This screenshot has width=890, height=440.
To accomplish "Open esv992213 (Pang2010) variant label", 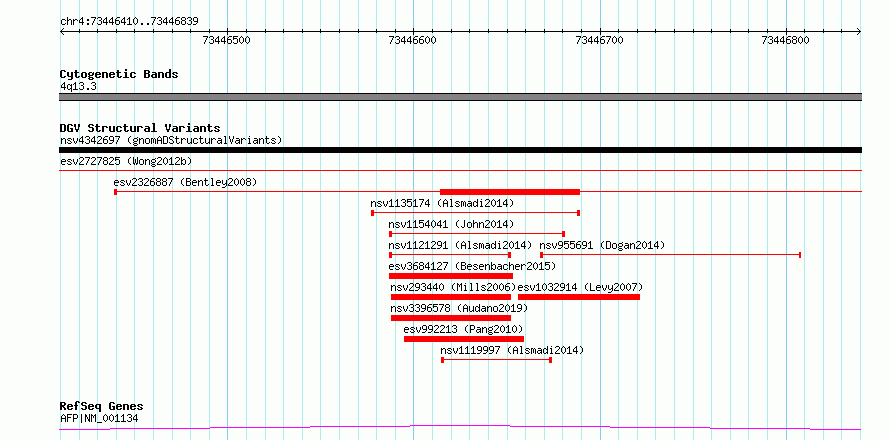I will (x=463, y=329).
